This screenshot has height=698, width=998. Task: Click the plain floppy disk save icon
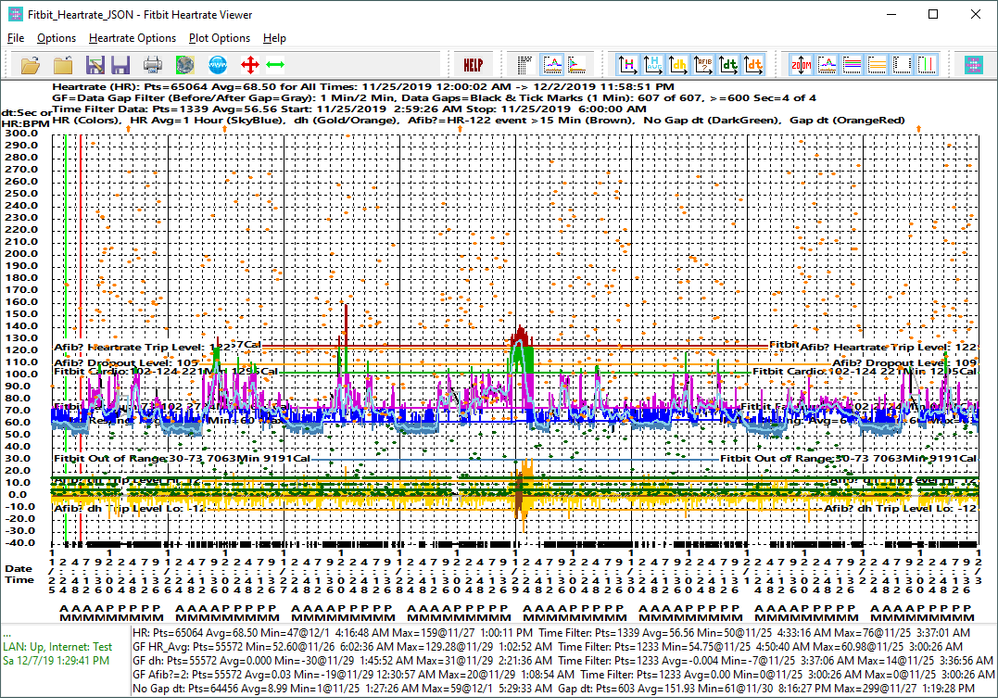pyautogui.click(x=120, y=65)
